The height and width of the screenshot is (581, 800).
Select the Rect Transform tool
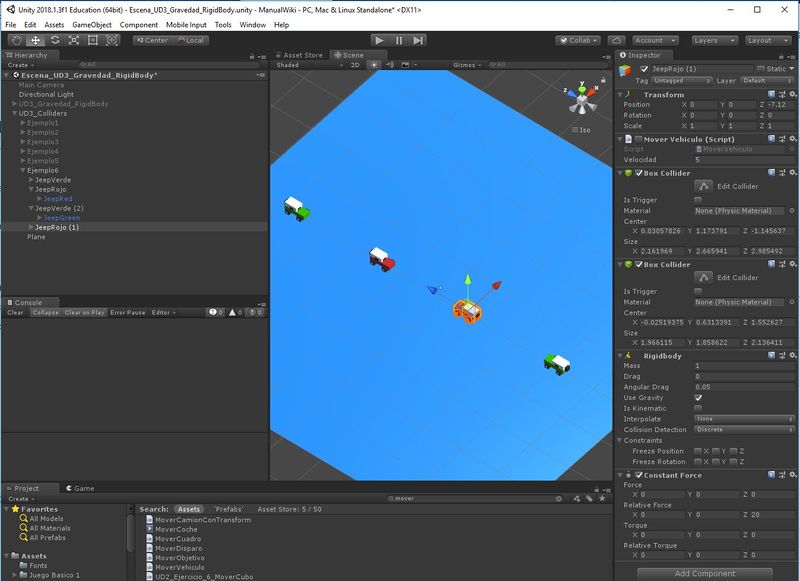pos(92,40)
